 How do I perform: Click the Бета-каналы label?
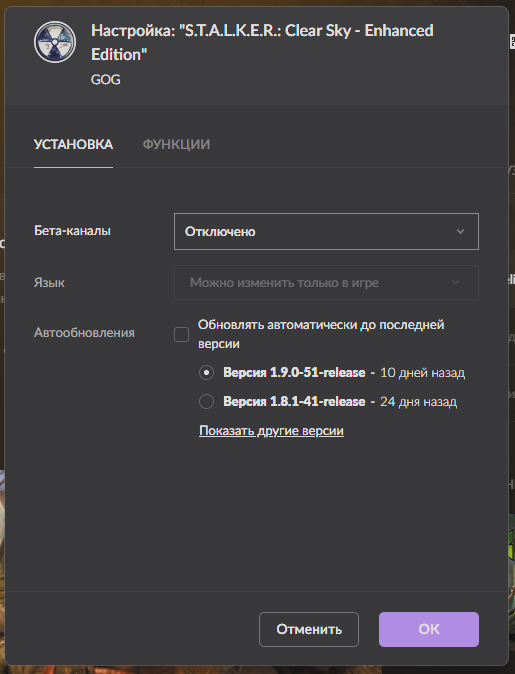pos(72,231)
